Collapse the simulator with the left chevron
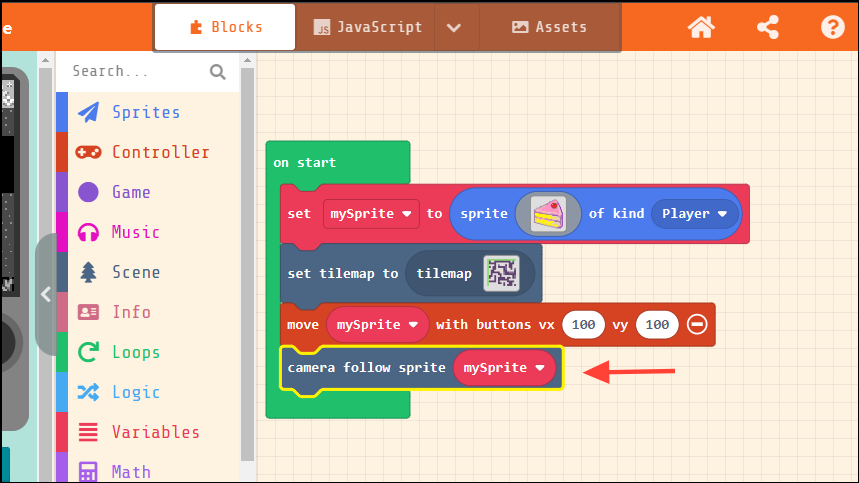Image resolution: width=859 pixels, height=483 pixels. (45, 294)
